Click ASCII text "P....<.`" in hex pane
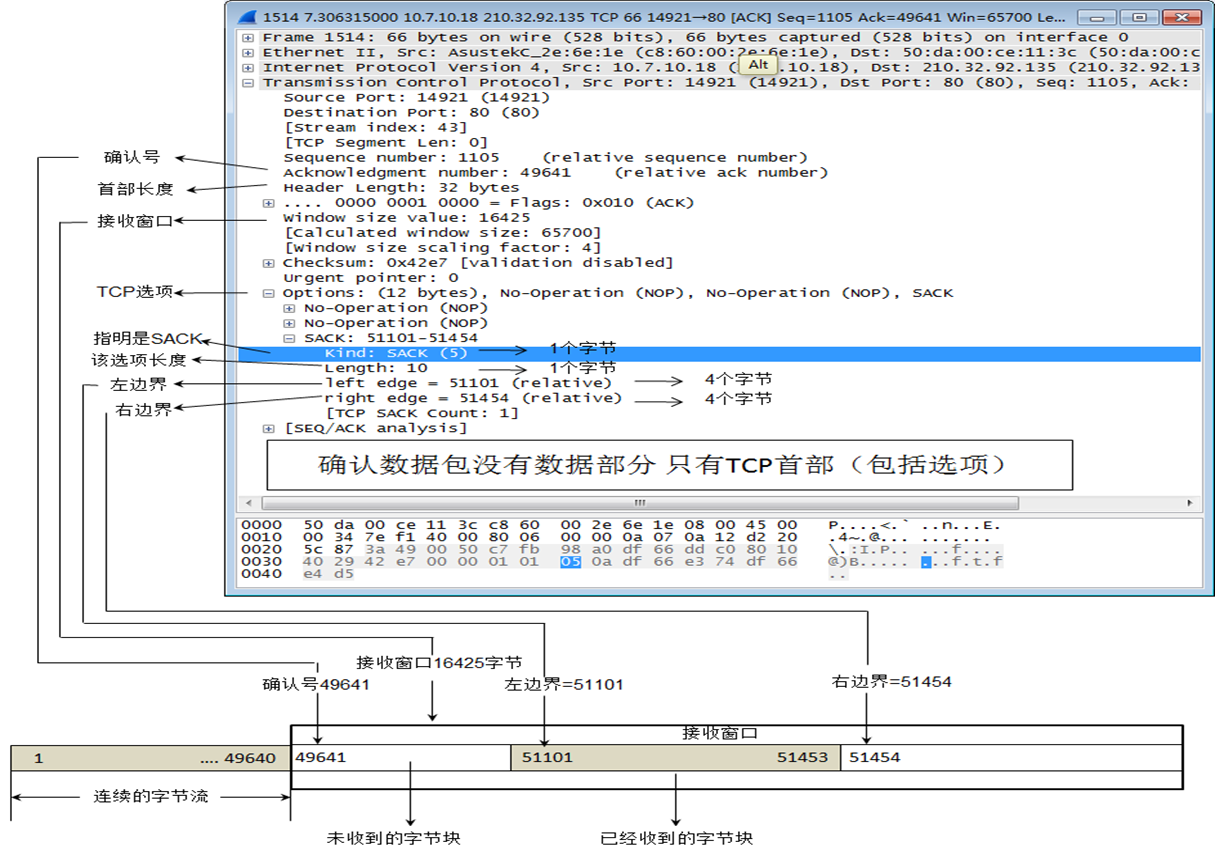This screenshot has height=855, width=1215. pos(868,525)
